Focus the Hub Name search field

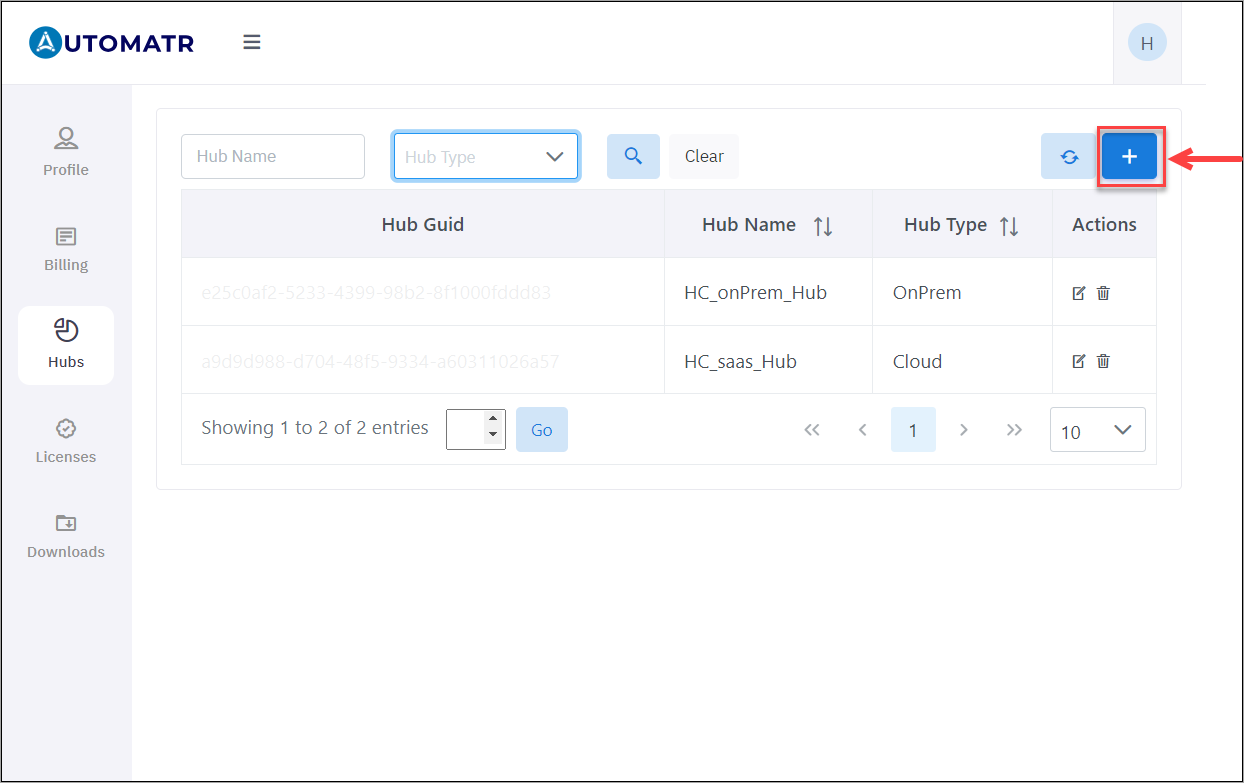[x=273, y=156]
